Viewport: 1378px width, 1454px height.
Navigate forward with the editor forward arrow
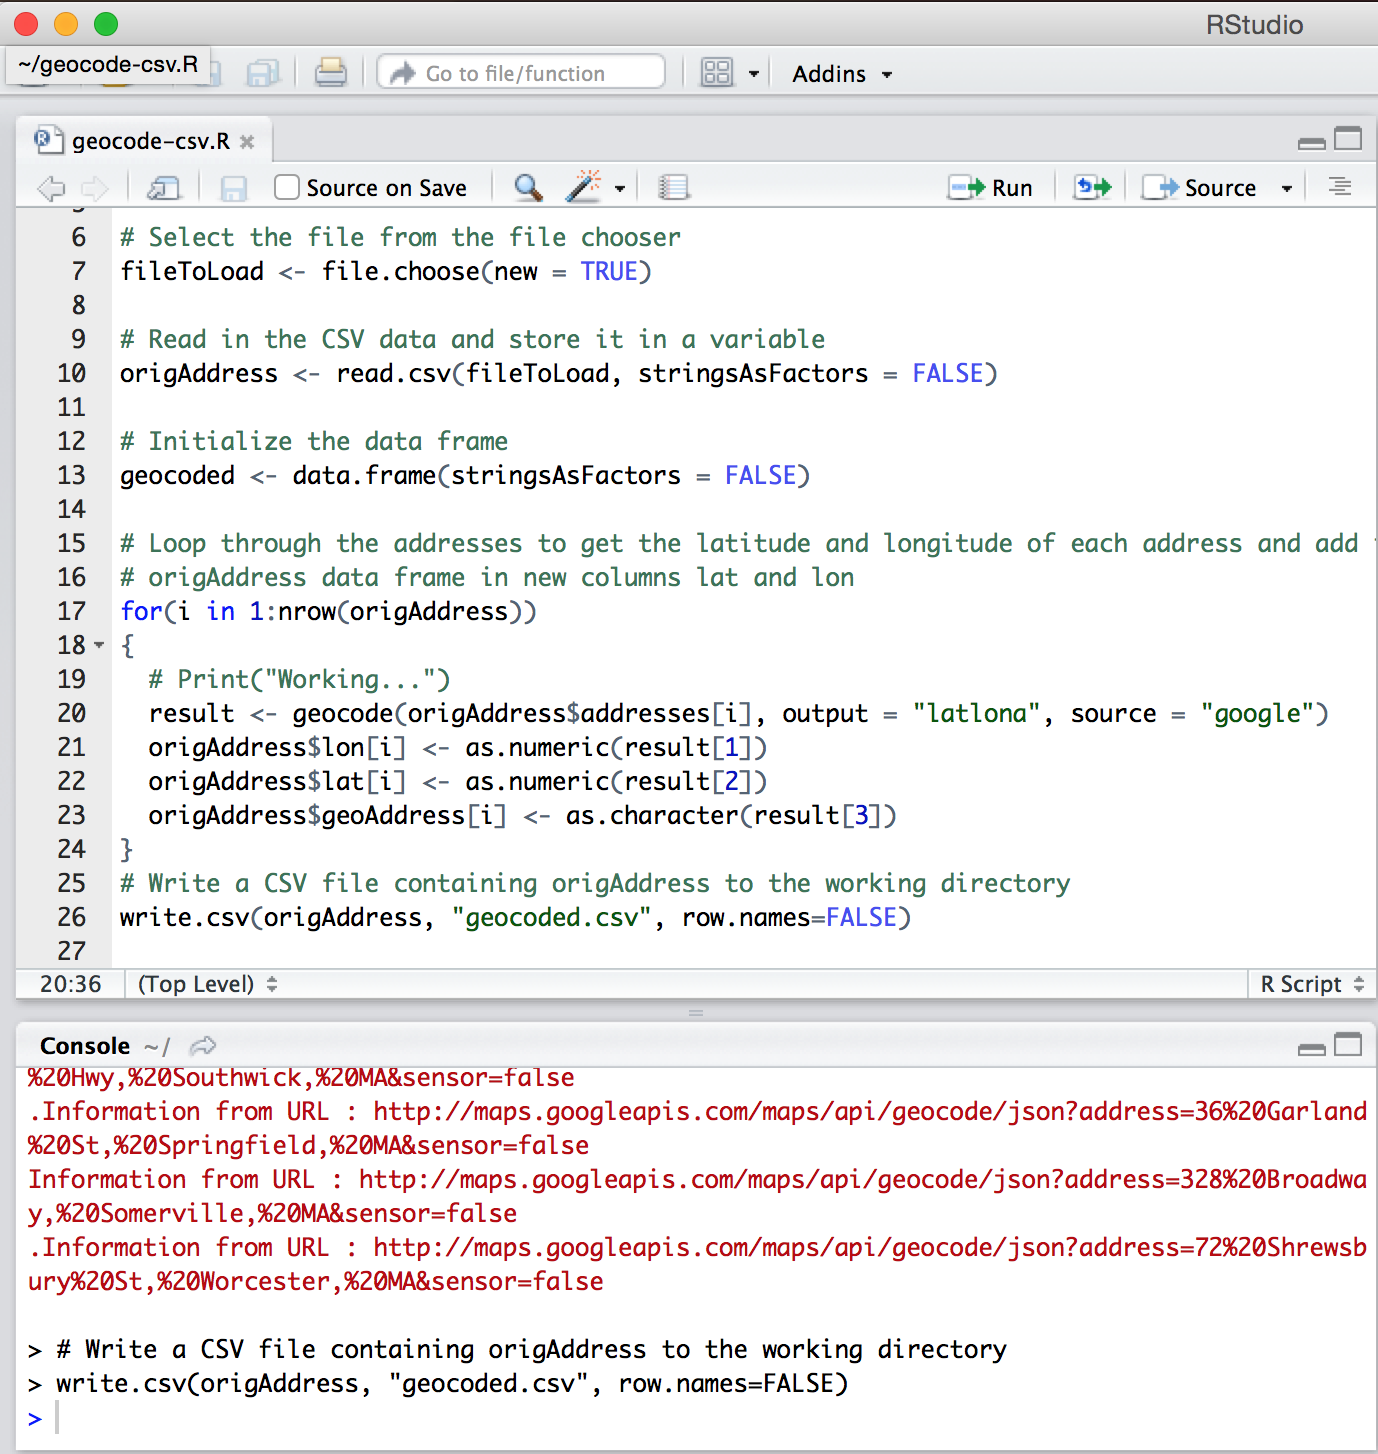(92, 188)
